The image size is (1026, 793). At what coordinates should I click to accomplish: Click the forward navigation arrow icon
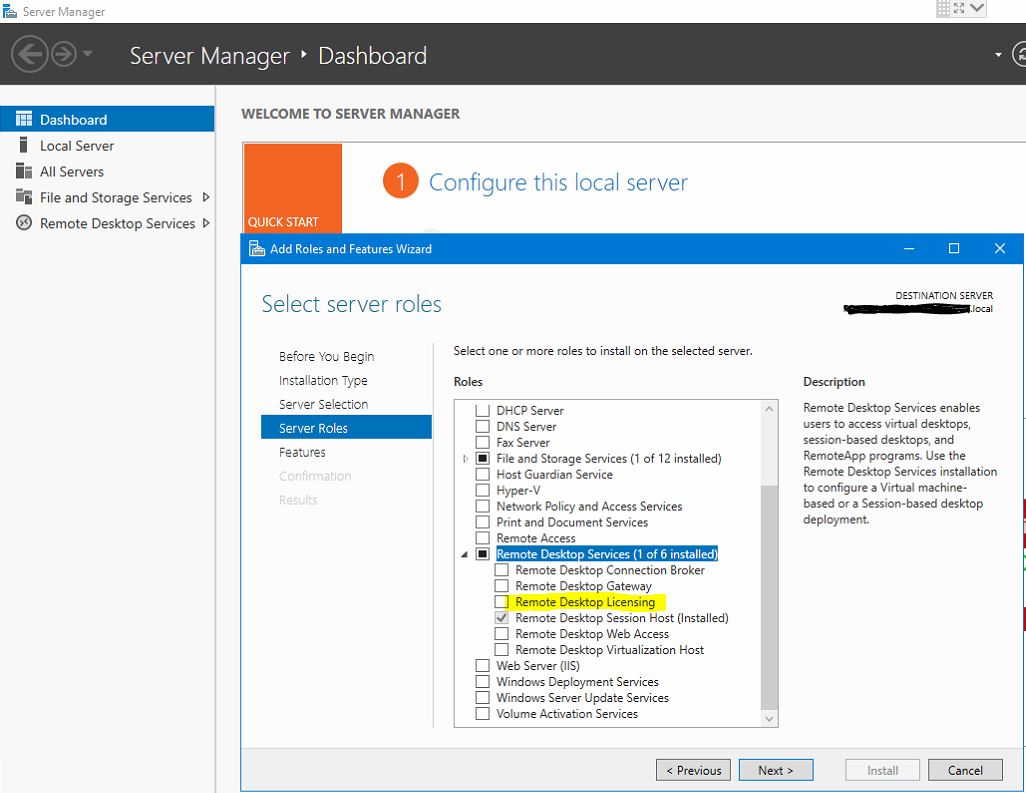coord(64,55)
